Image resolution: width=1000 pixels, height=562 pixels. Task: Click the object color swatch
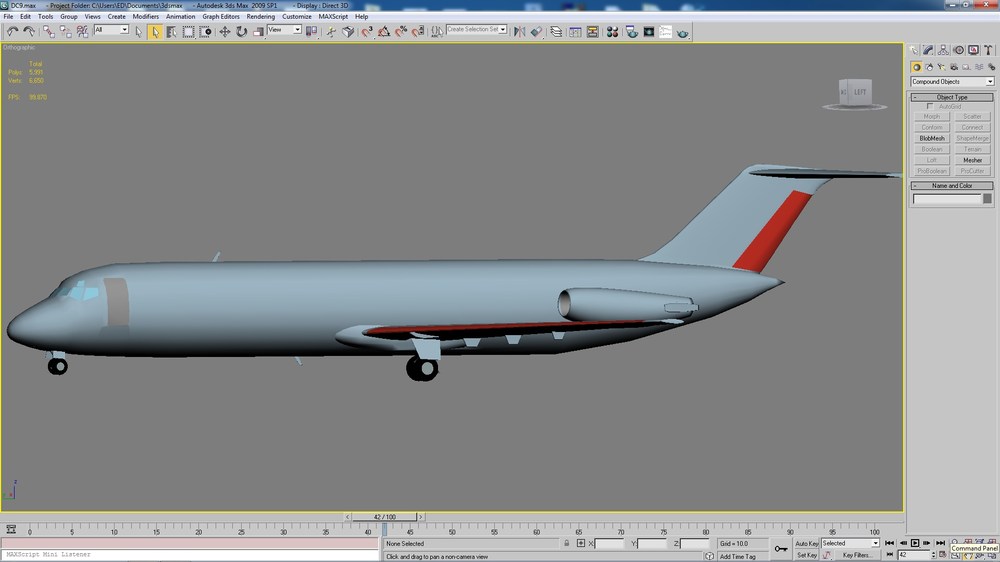[x=987, y=199]
